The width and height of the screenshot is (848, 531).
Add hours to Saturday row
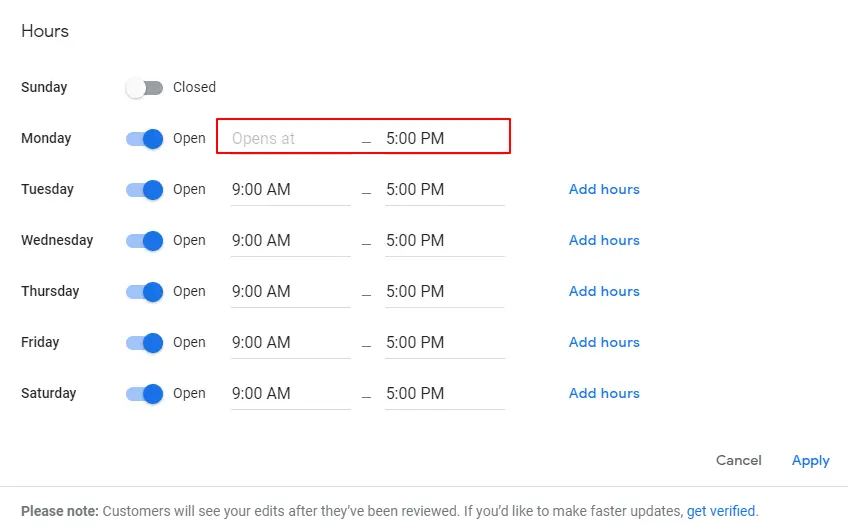(604, 393)
